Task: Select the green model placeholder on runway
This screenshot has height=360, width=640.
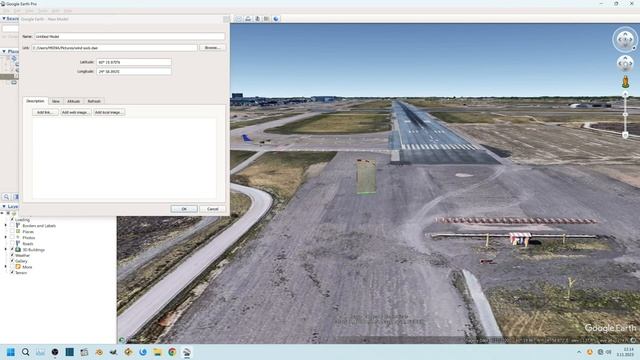Action: (x=366, y=176)
